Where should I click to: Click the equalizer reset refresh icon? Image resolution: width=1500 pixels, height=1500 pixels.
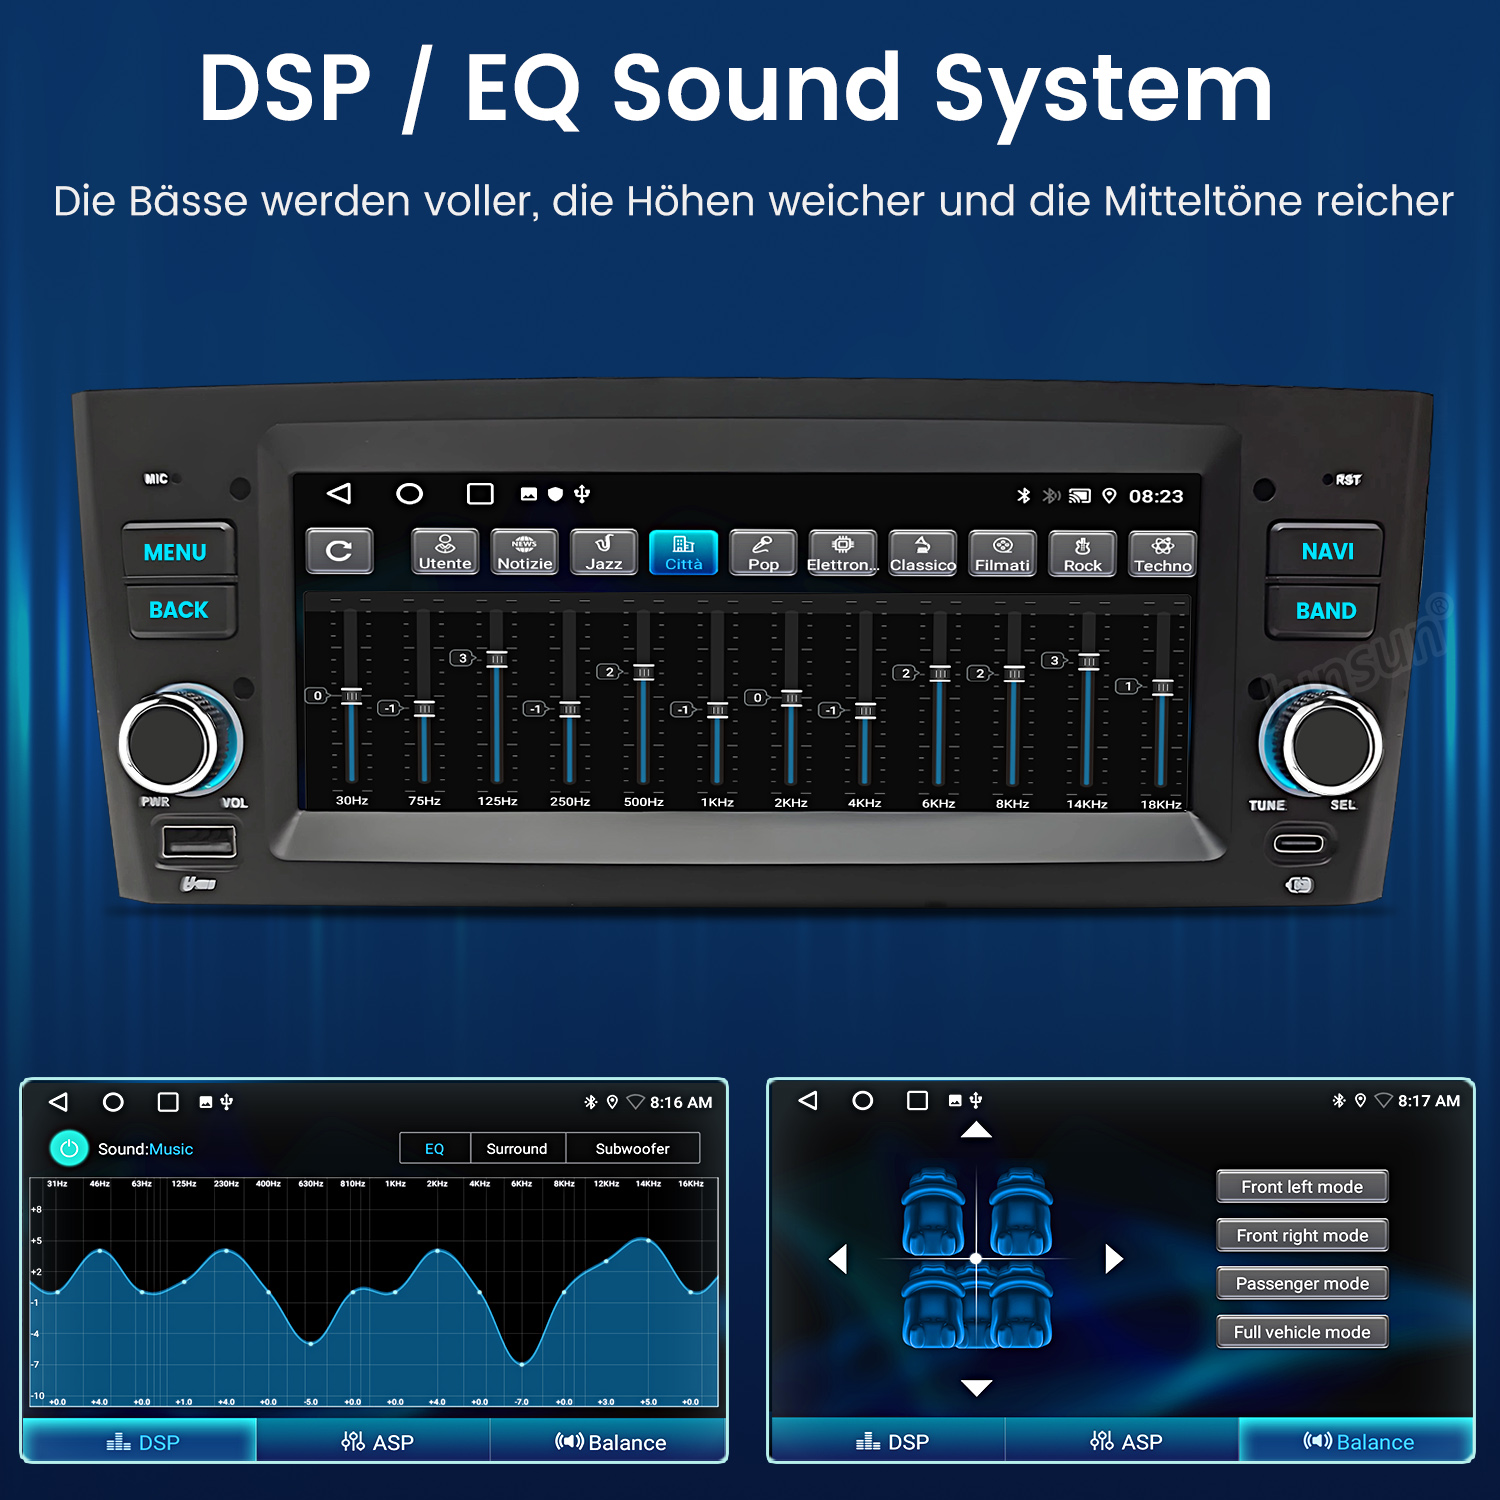(x=340, y=551)
